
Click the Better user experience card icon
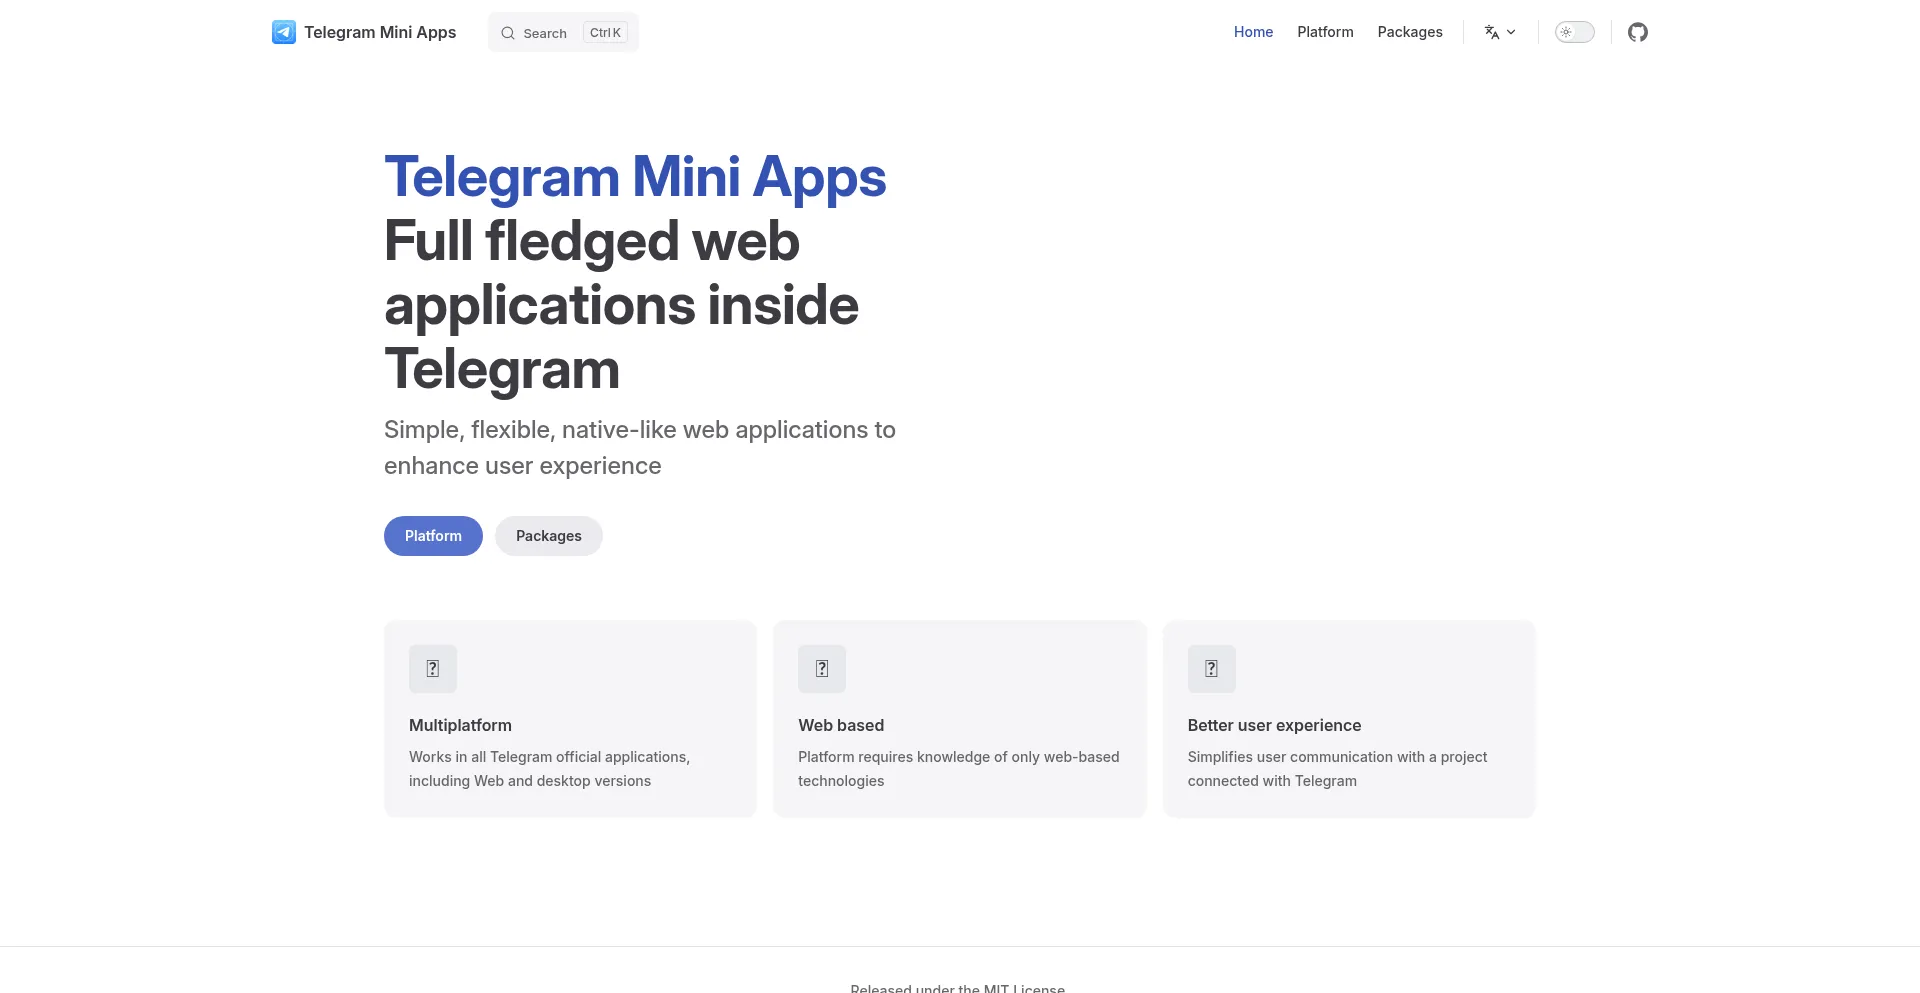(x=1211, y=669)
